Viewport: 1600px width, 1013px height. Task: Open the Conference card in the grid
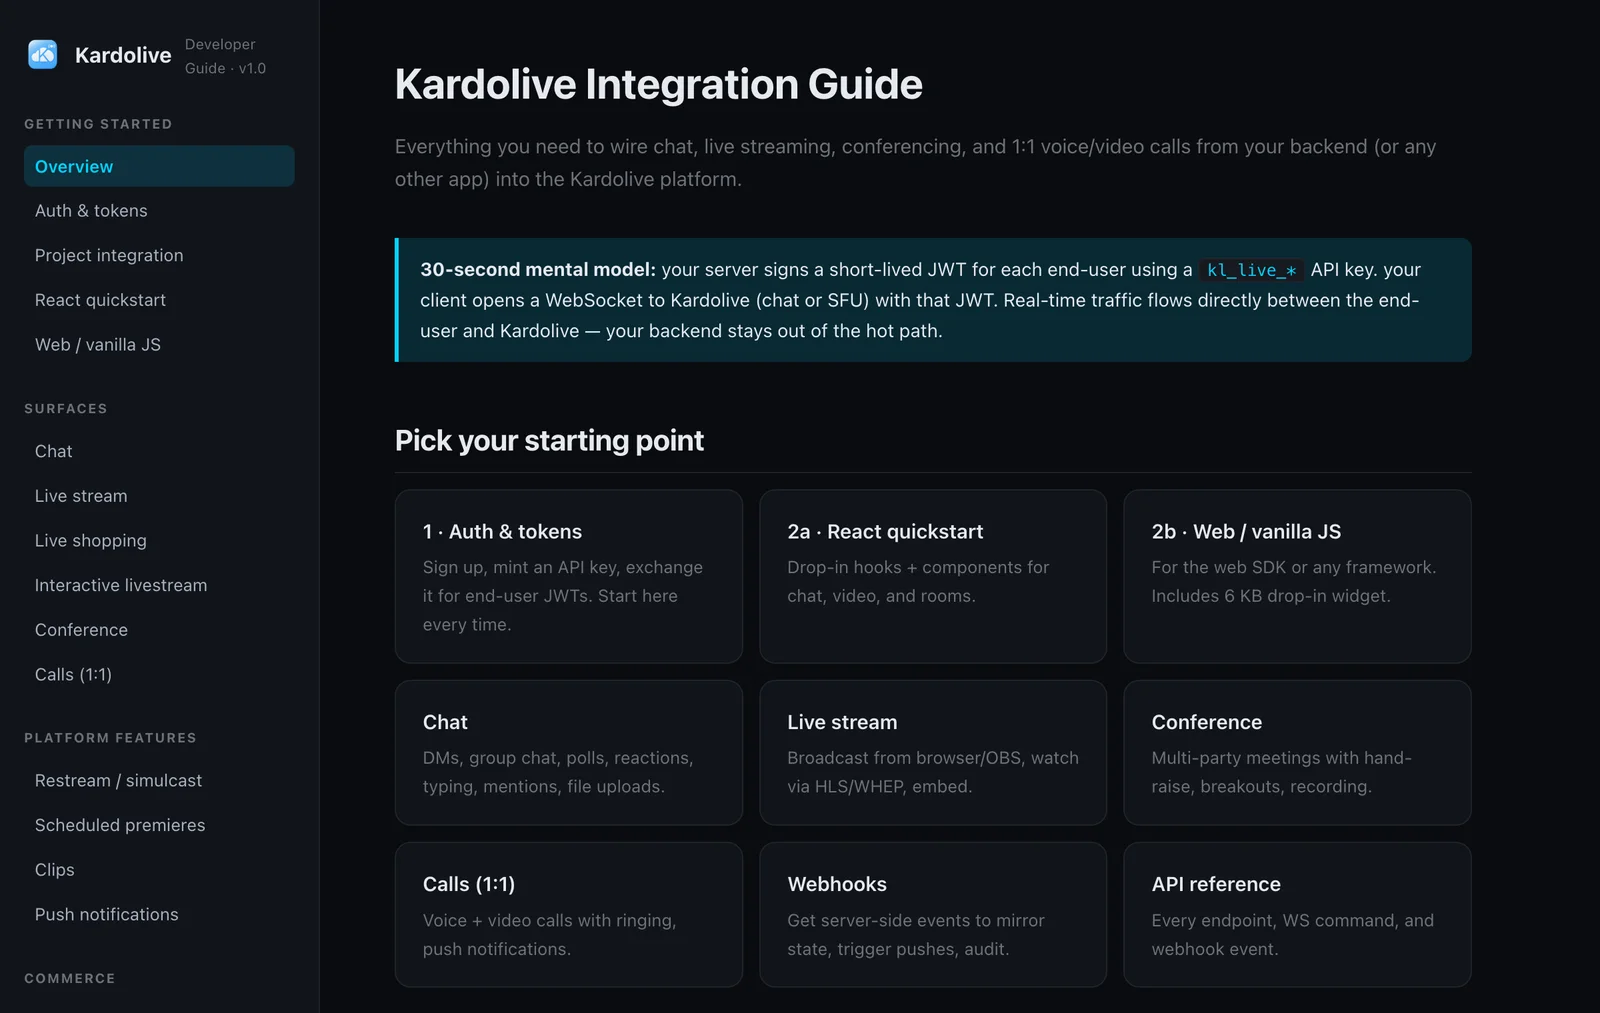pyautogui.click(x=1297, y=753)
